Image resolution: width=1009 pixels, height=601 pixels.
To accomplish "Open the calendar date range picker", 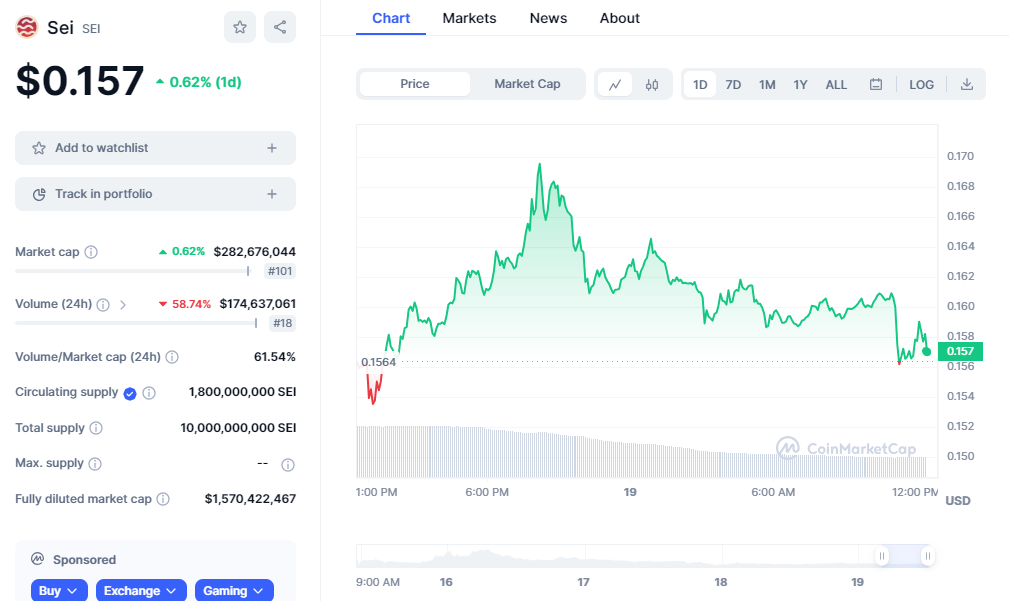I will pos(876,84).
